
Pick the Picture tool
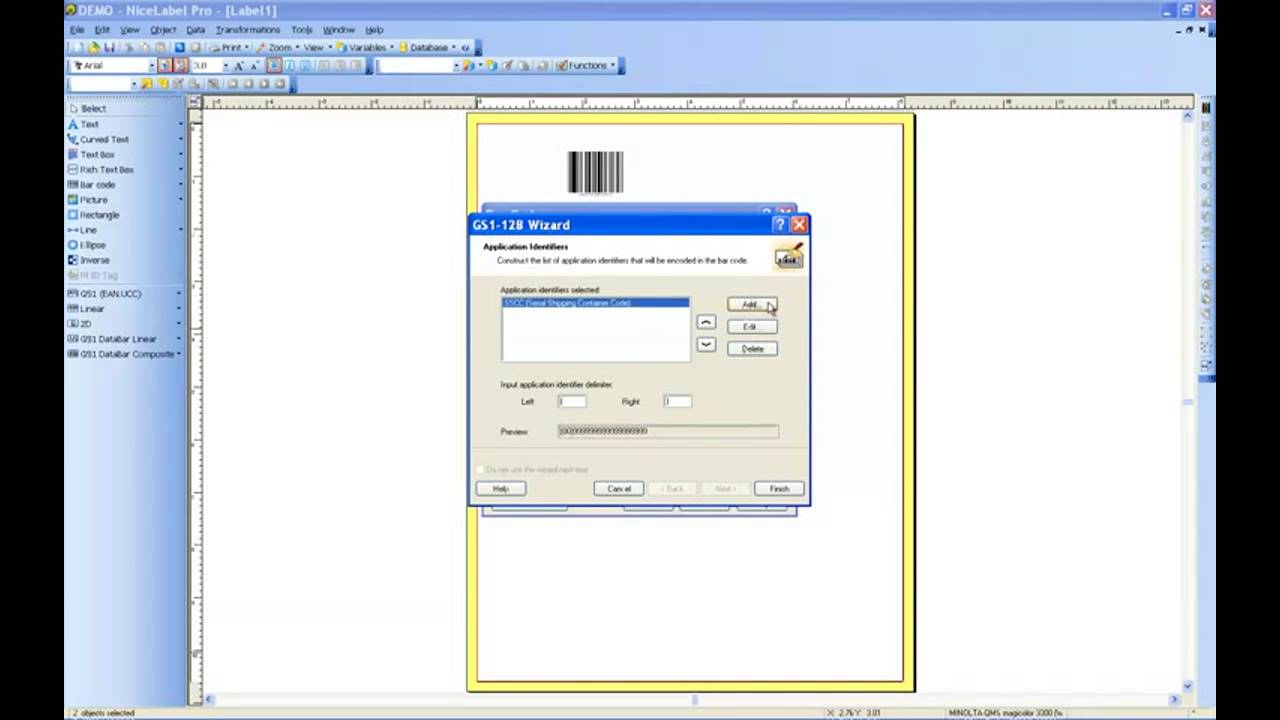tap(87, 199)
